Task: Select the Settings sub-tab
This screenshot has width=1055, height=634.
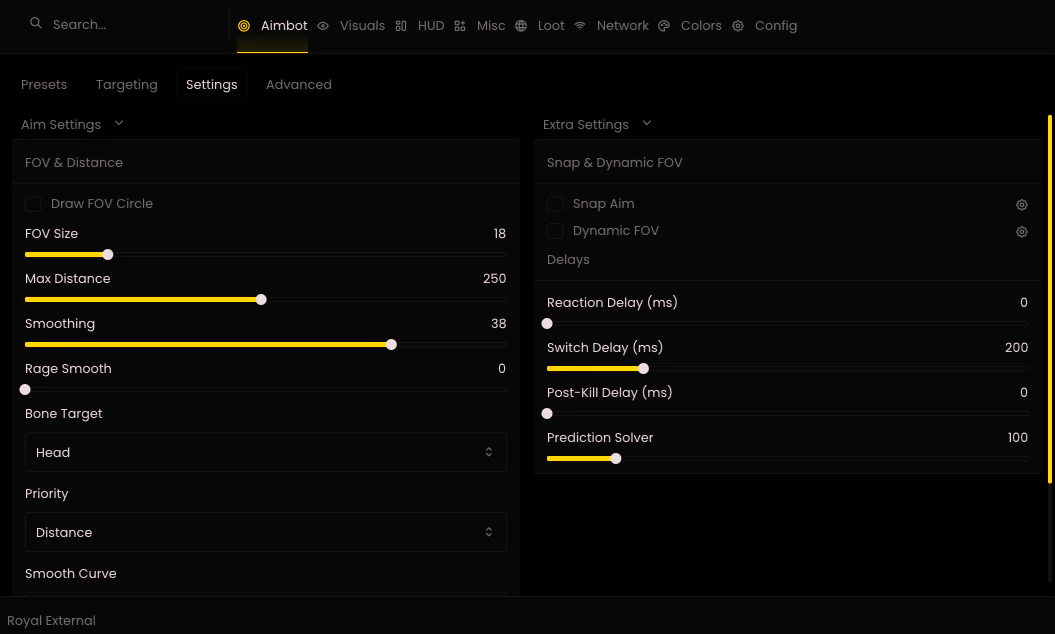Action: [211, 85]
